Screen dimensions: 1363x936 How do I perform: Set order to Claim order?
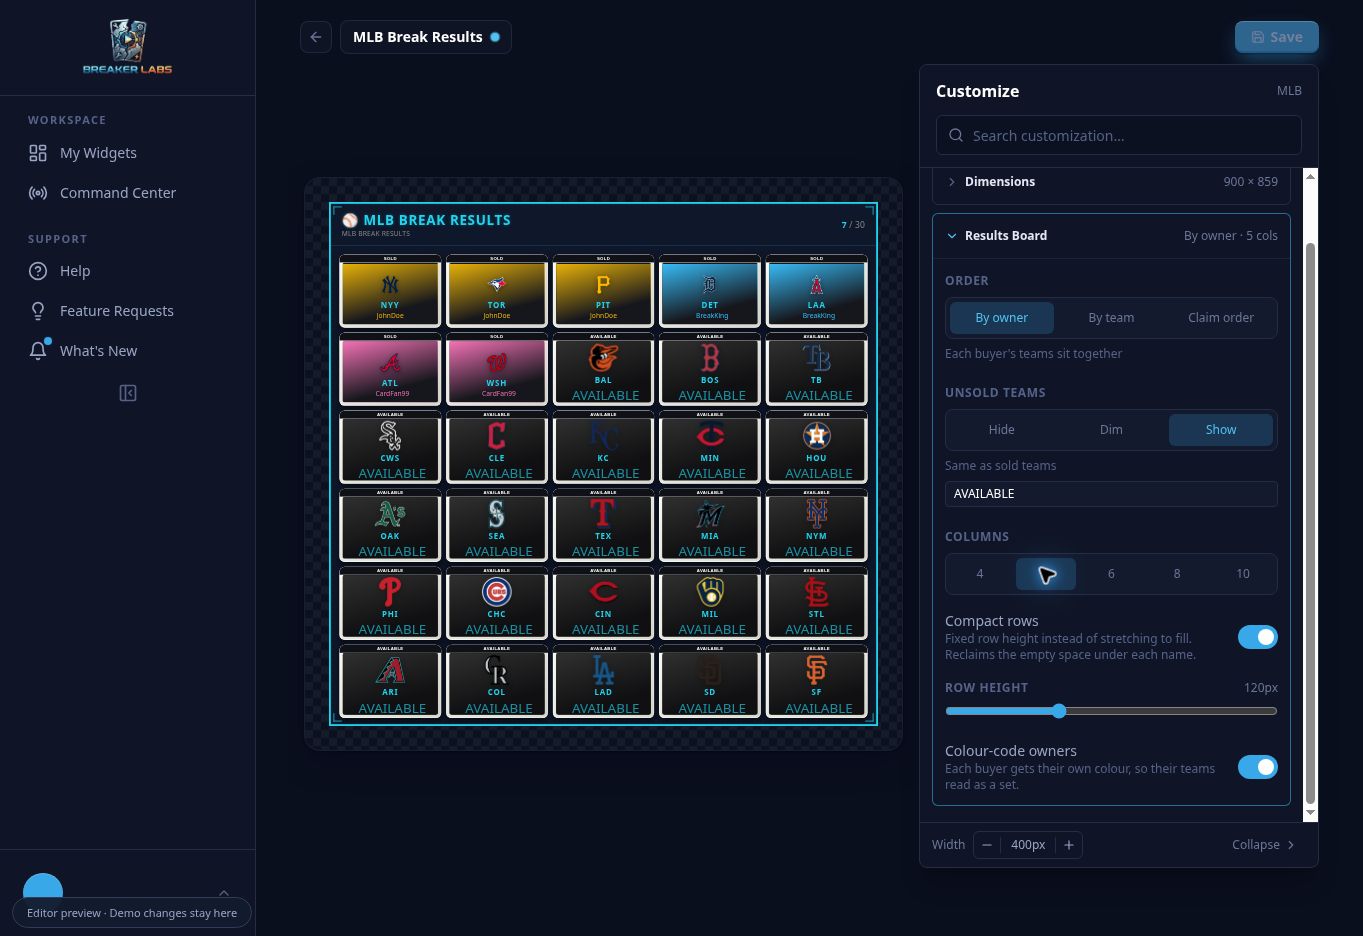click(1221, 318)
